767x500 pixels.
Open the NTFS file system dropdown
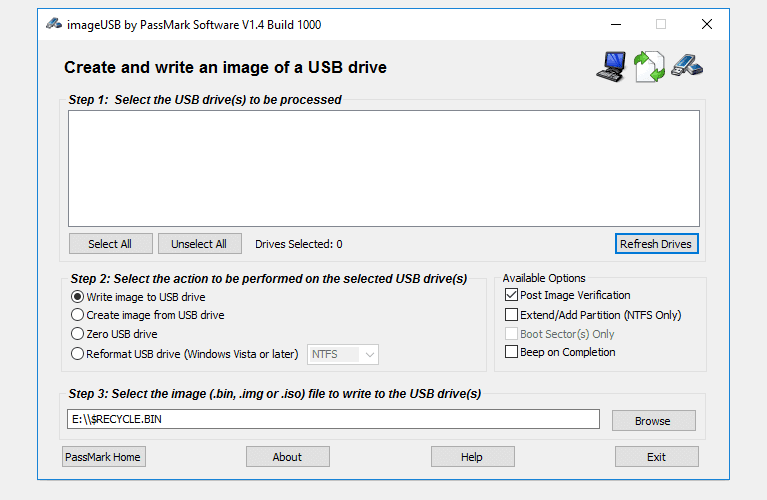click(343, 354)
